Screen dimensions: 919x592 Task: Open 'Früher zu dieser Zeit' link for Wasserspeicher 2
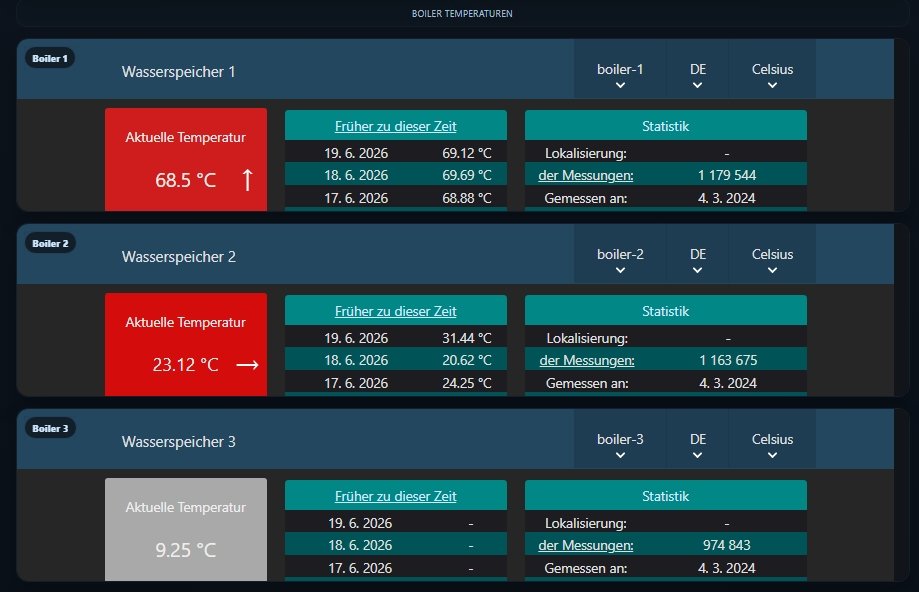point(396,311)
